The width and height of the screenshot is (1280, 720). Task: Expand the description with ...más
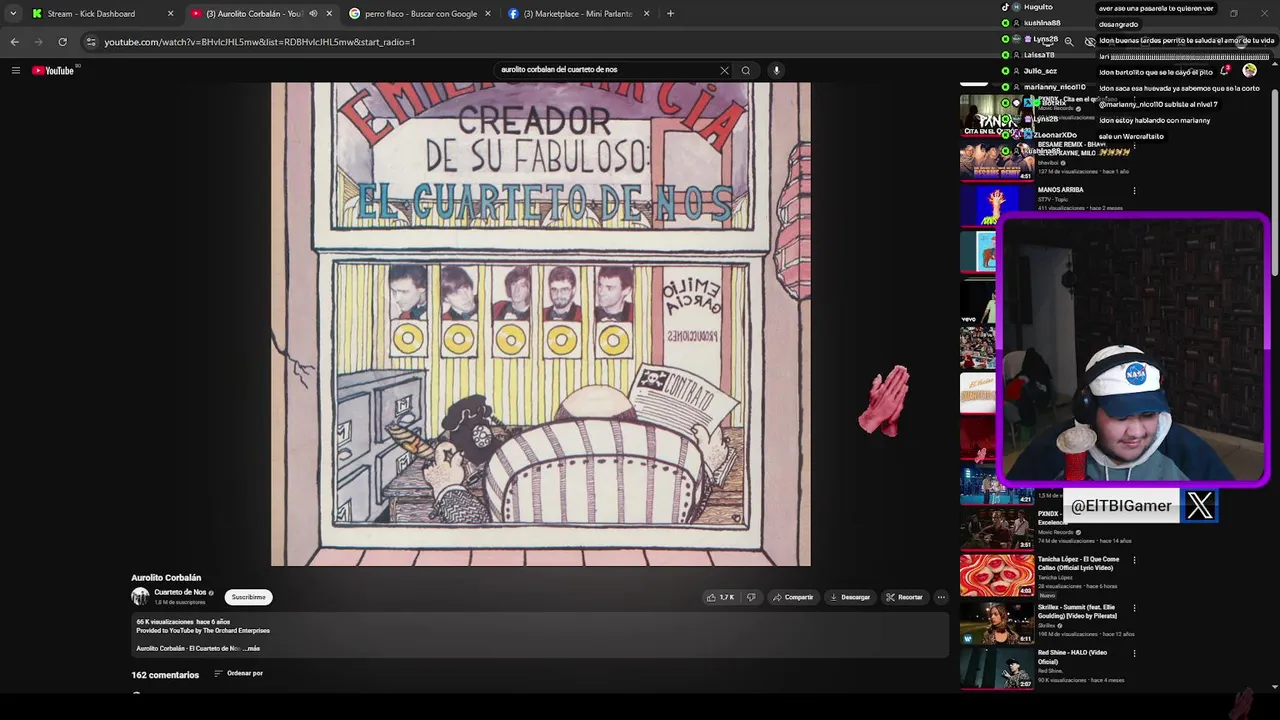coord(252,648)
